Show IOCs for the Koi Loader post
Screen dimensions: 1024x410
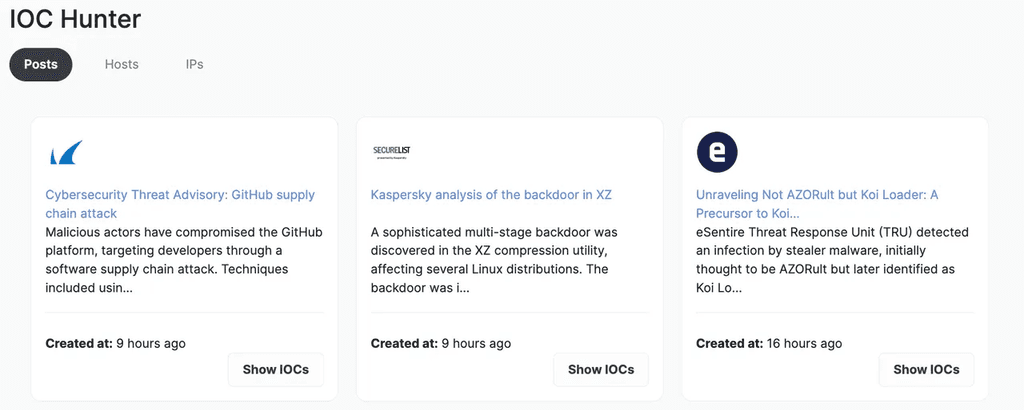pyautogui.click(x=926, y=369)
